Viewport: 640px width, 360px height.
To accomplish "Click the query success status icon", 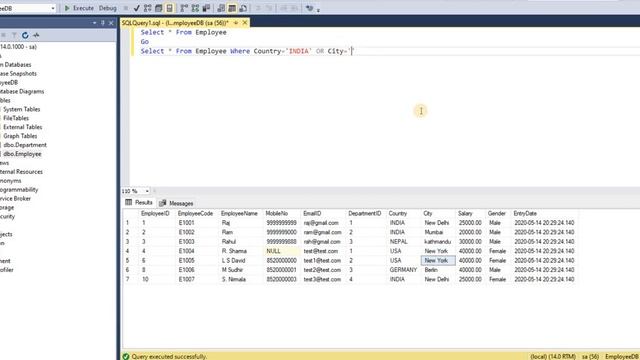I will point(126,356).
